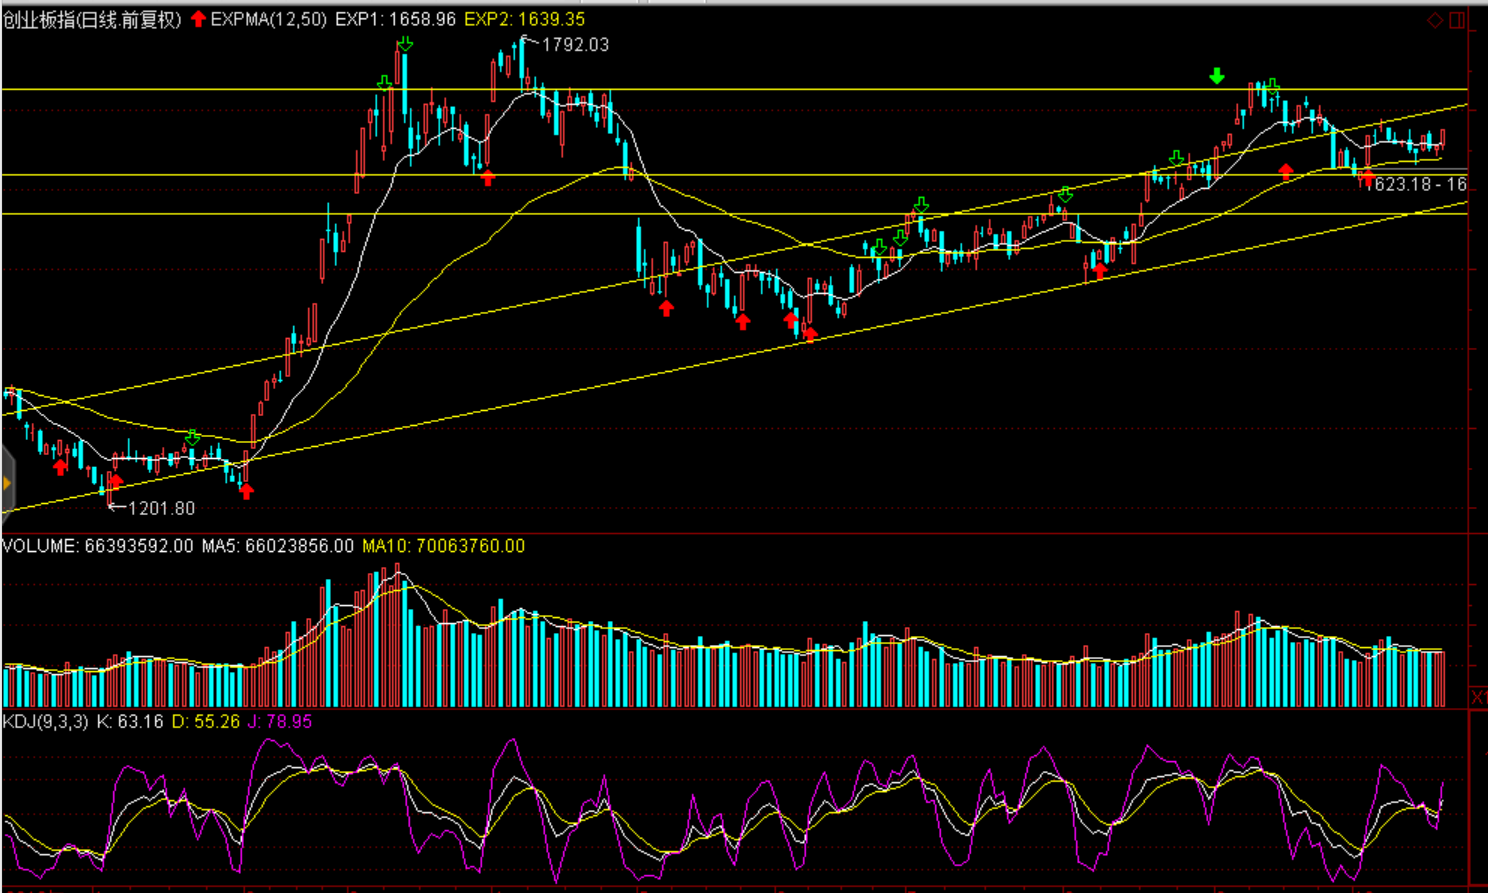The image size is (1488, 893).
Task: Click the red buy arrow near 1623.18
Action: [x=1366, y=178]
